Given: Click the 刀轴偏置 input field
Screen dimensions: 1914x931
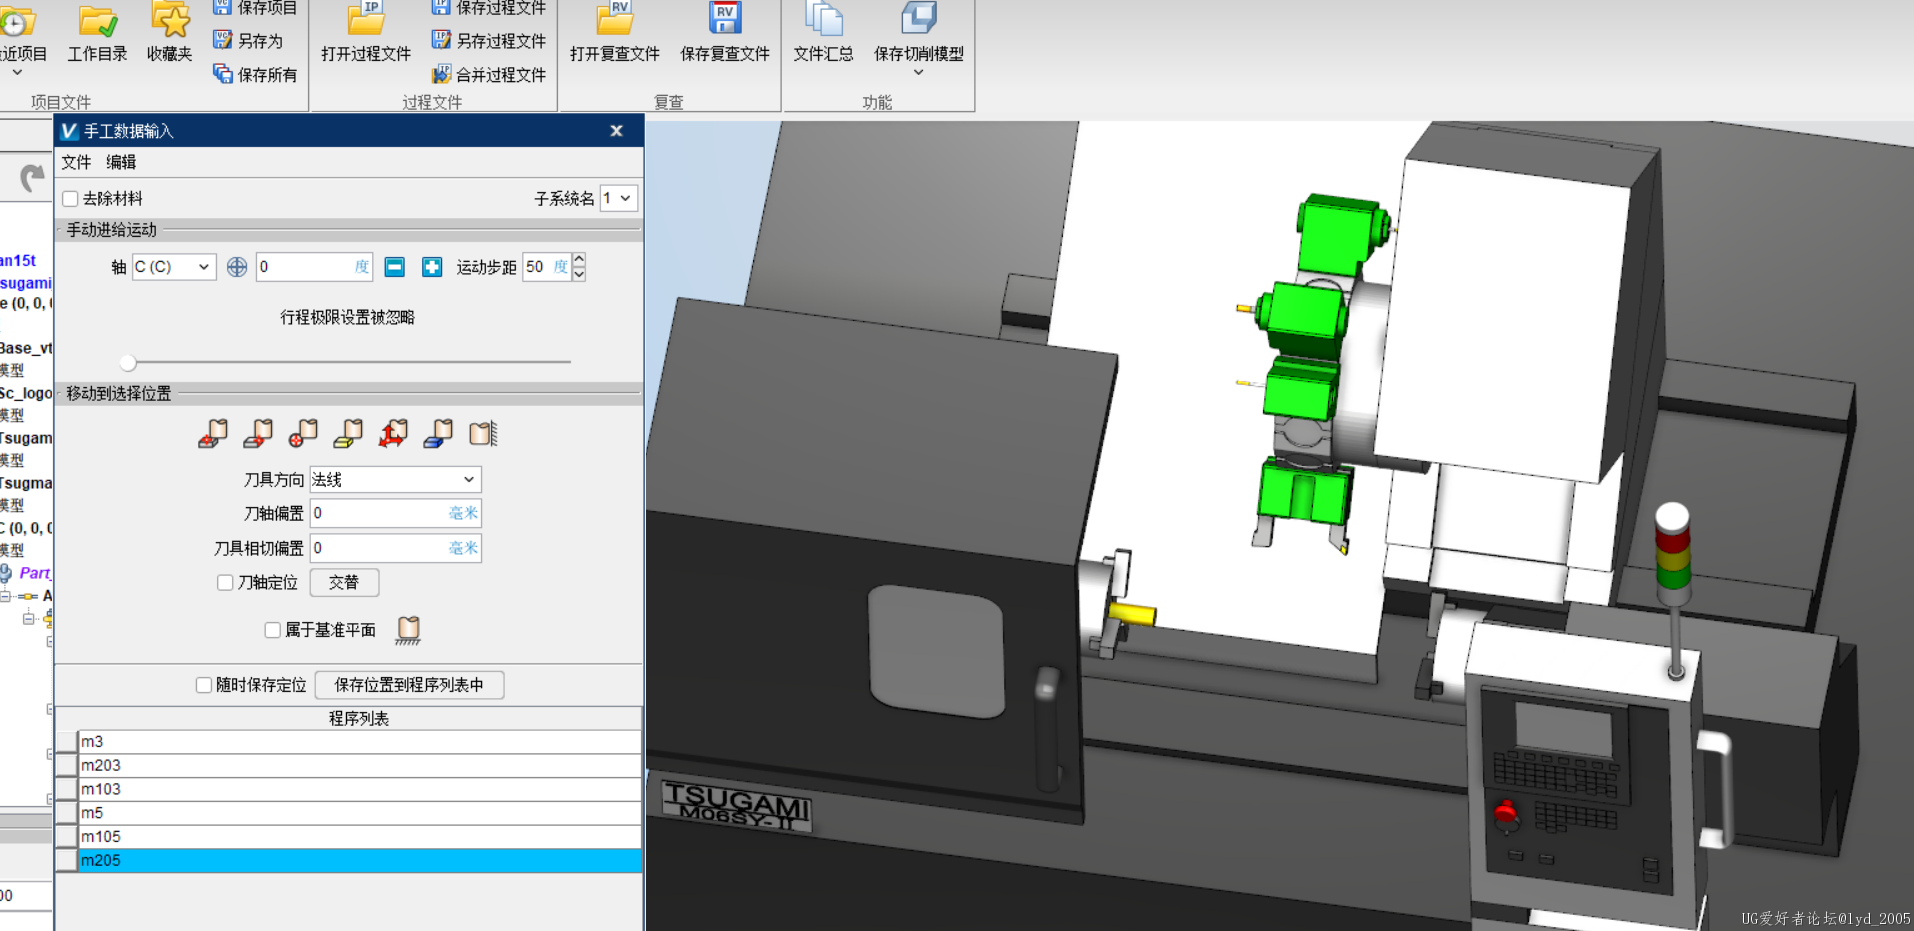Looking at the screenshot, I should [396, 513].
